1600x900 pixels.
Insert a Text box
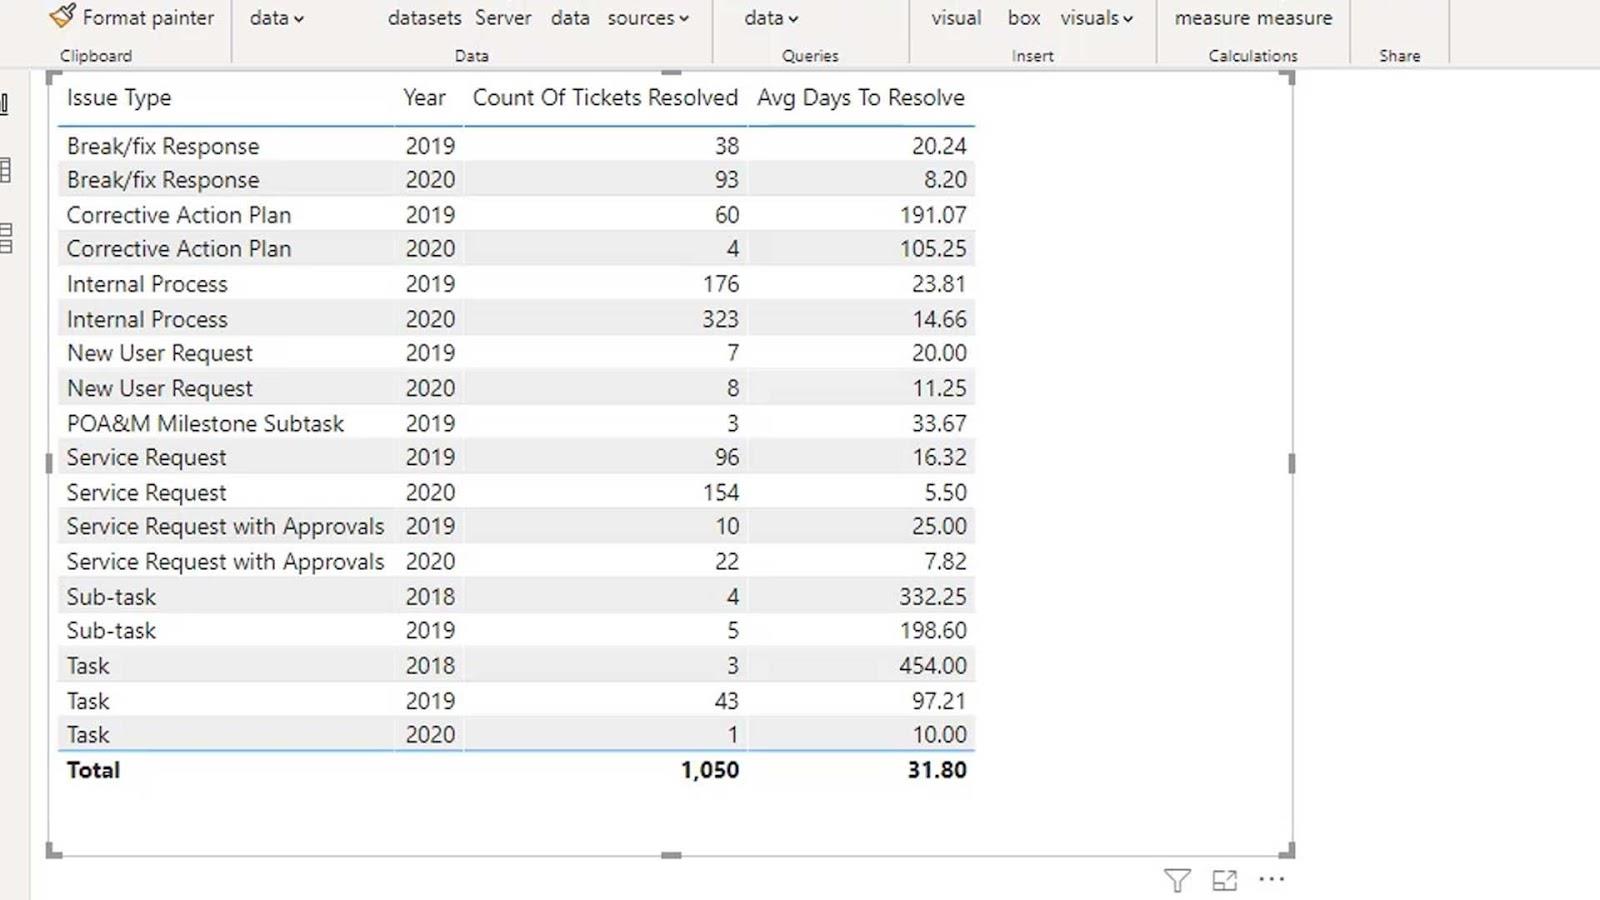(x=1024, y=18)
